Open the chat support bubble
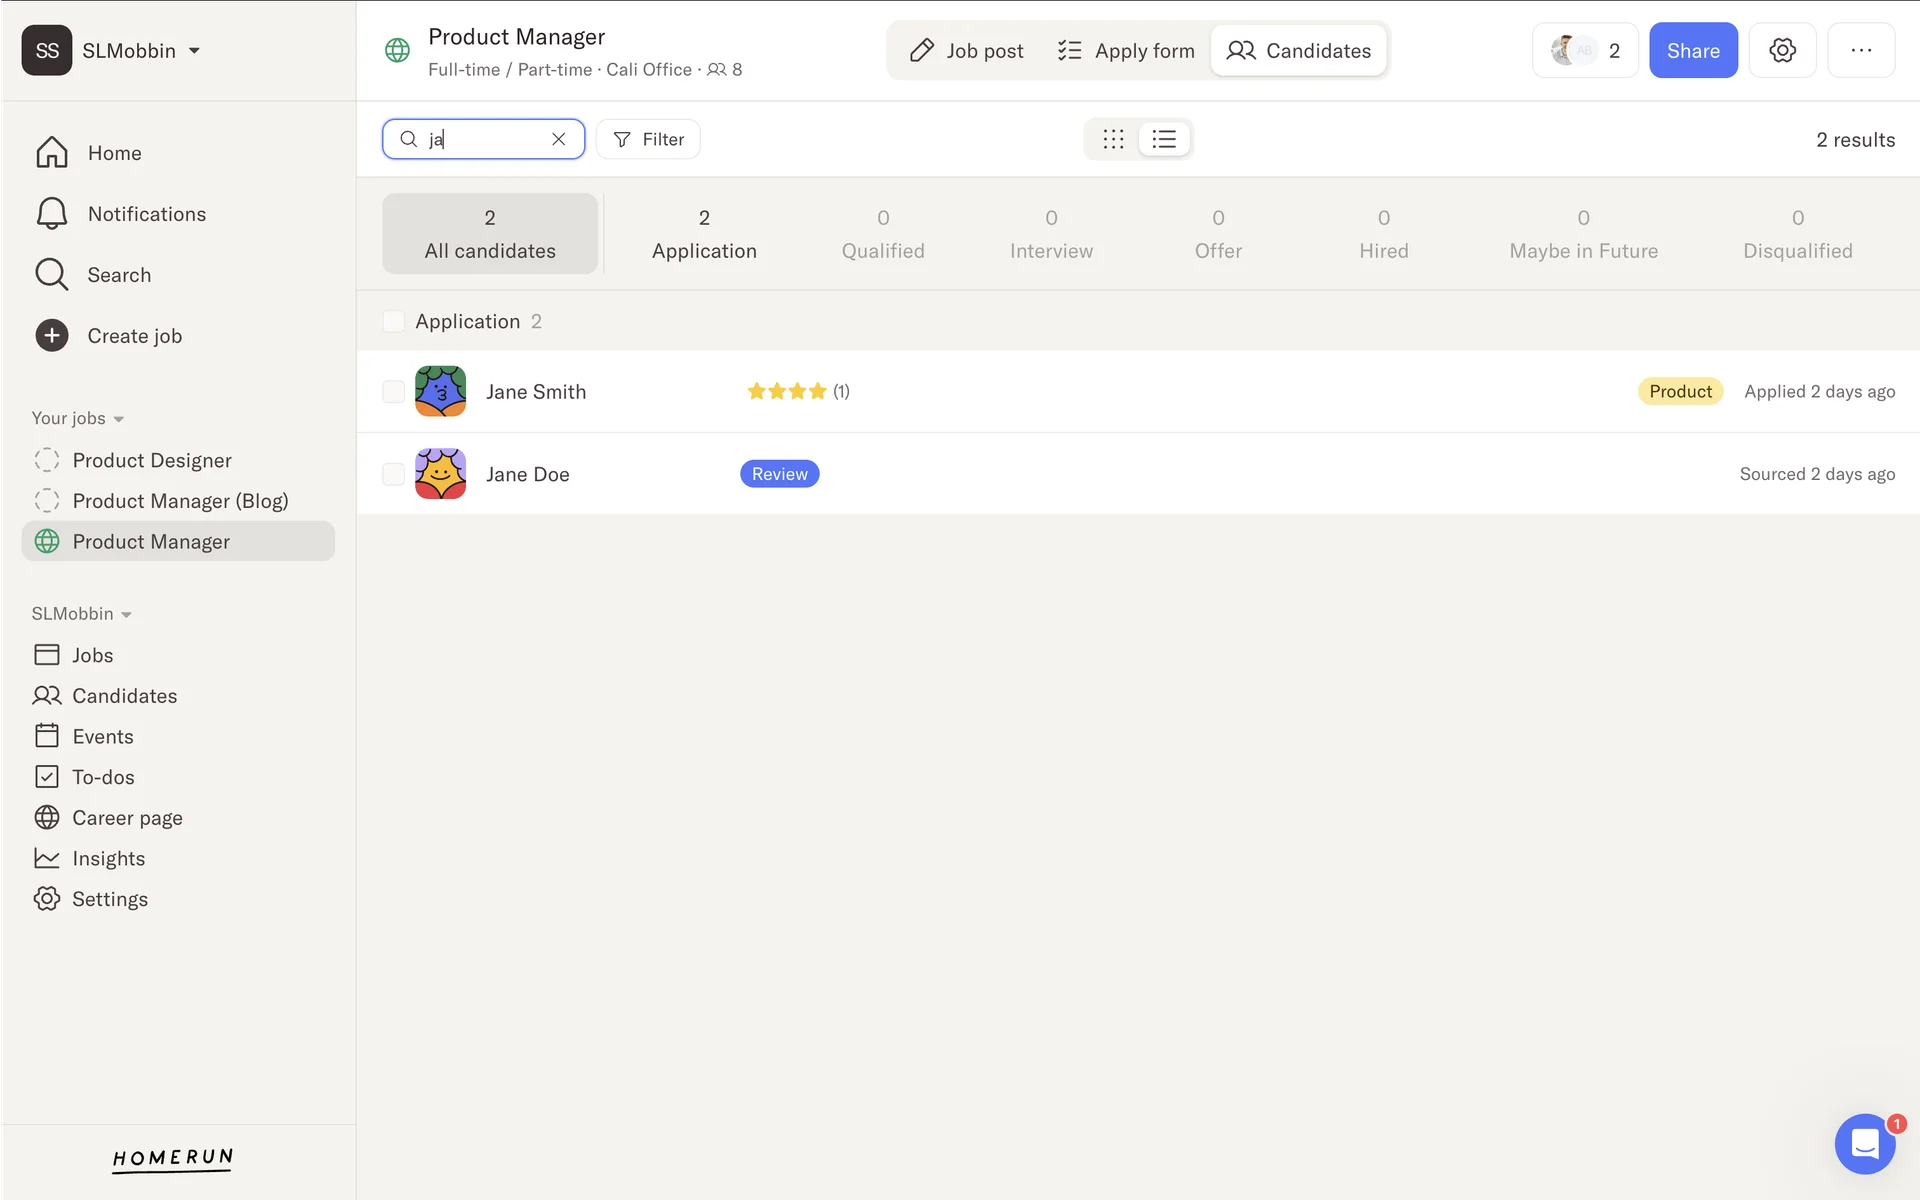Screen dimensions: 1920x1200 point(1864,1143)
